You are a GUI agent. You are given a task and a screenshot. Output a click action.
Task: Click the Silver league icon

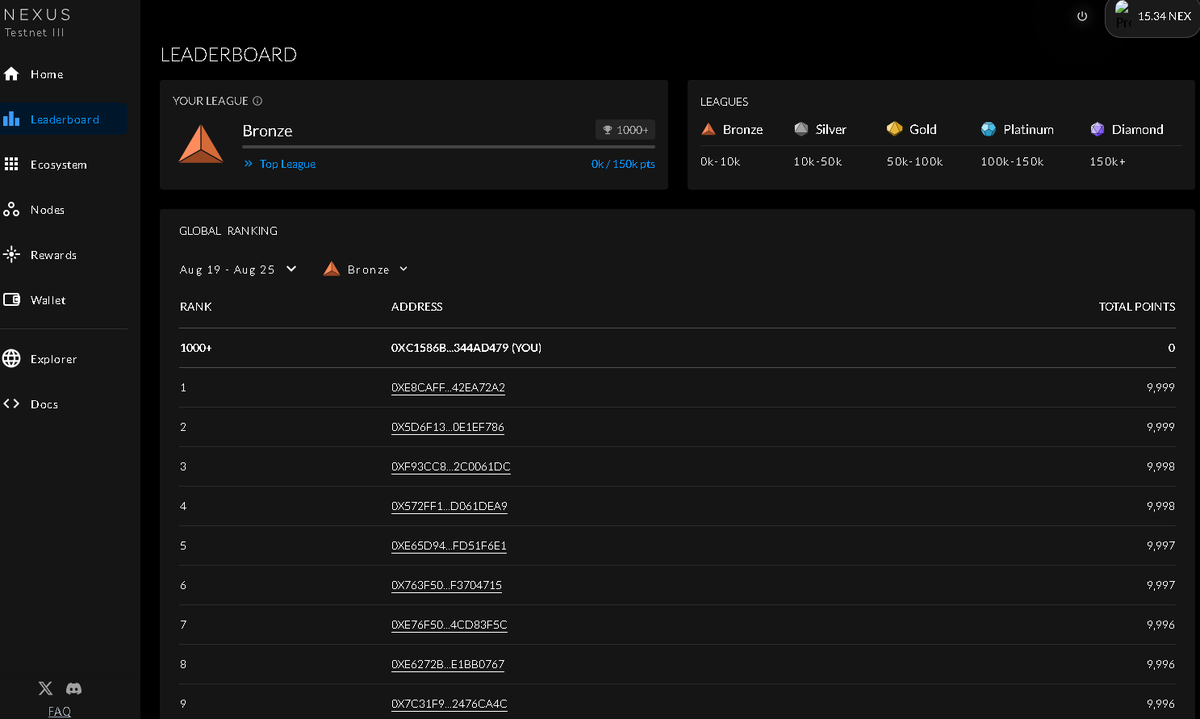801,129
